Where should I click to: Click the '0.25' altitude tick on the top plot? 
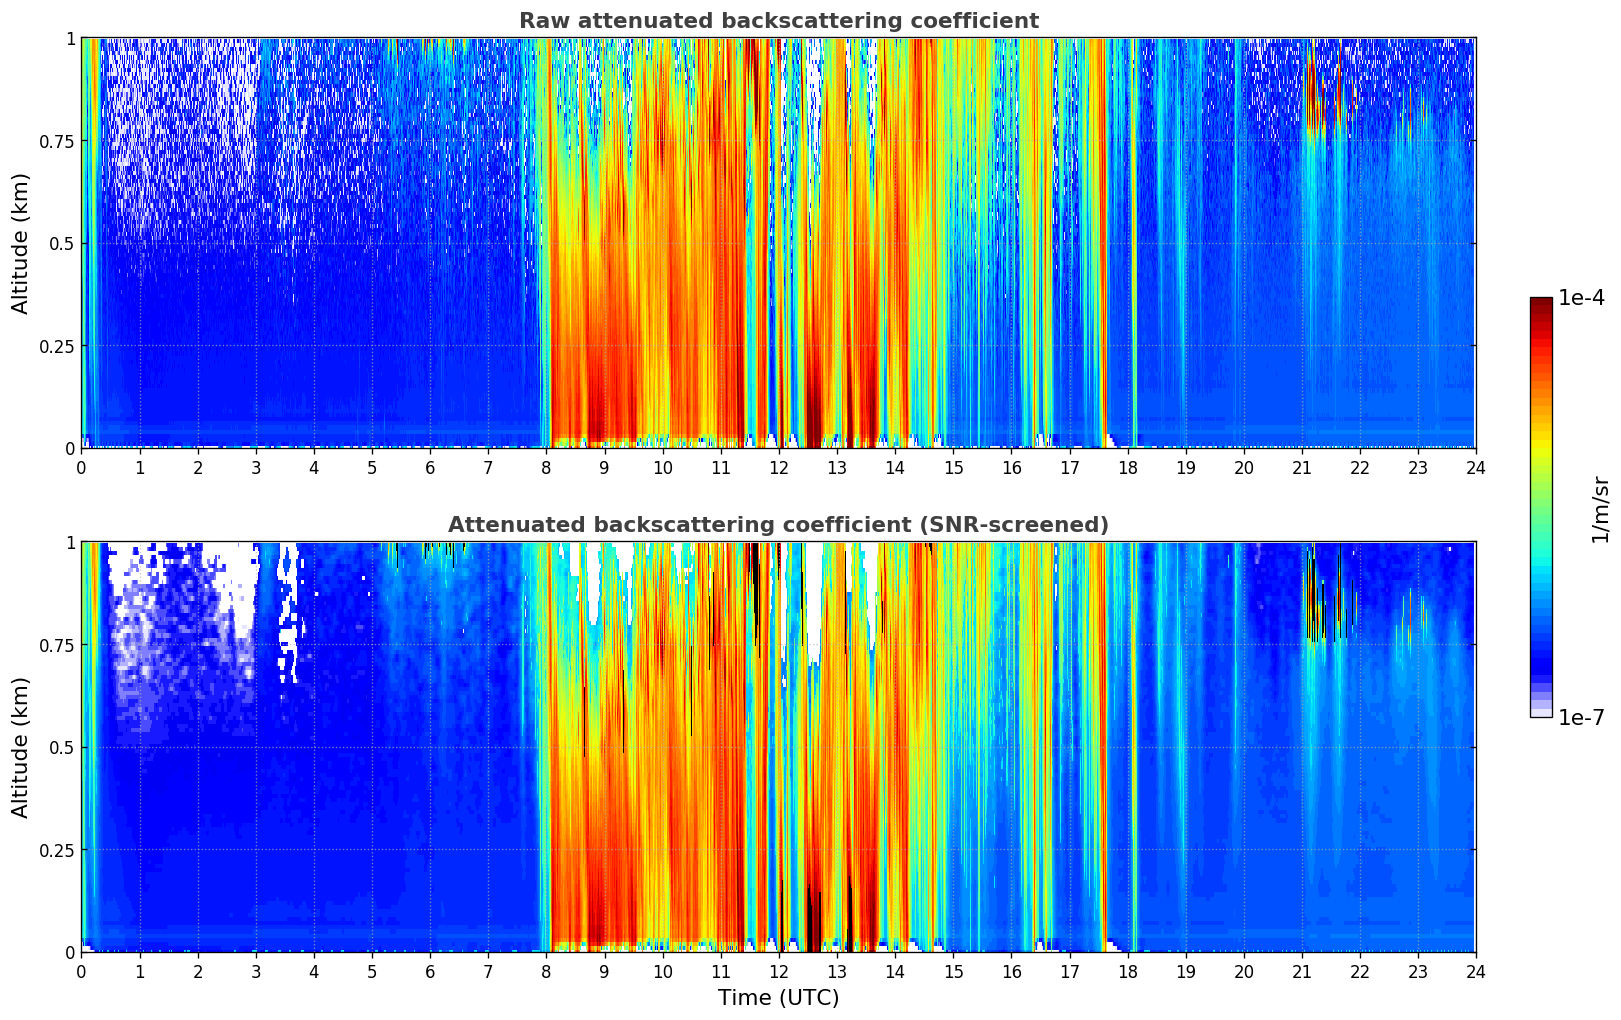pos(57,346)
